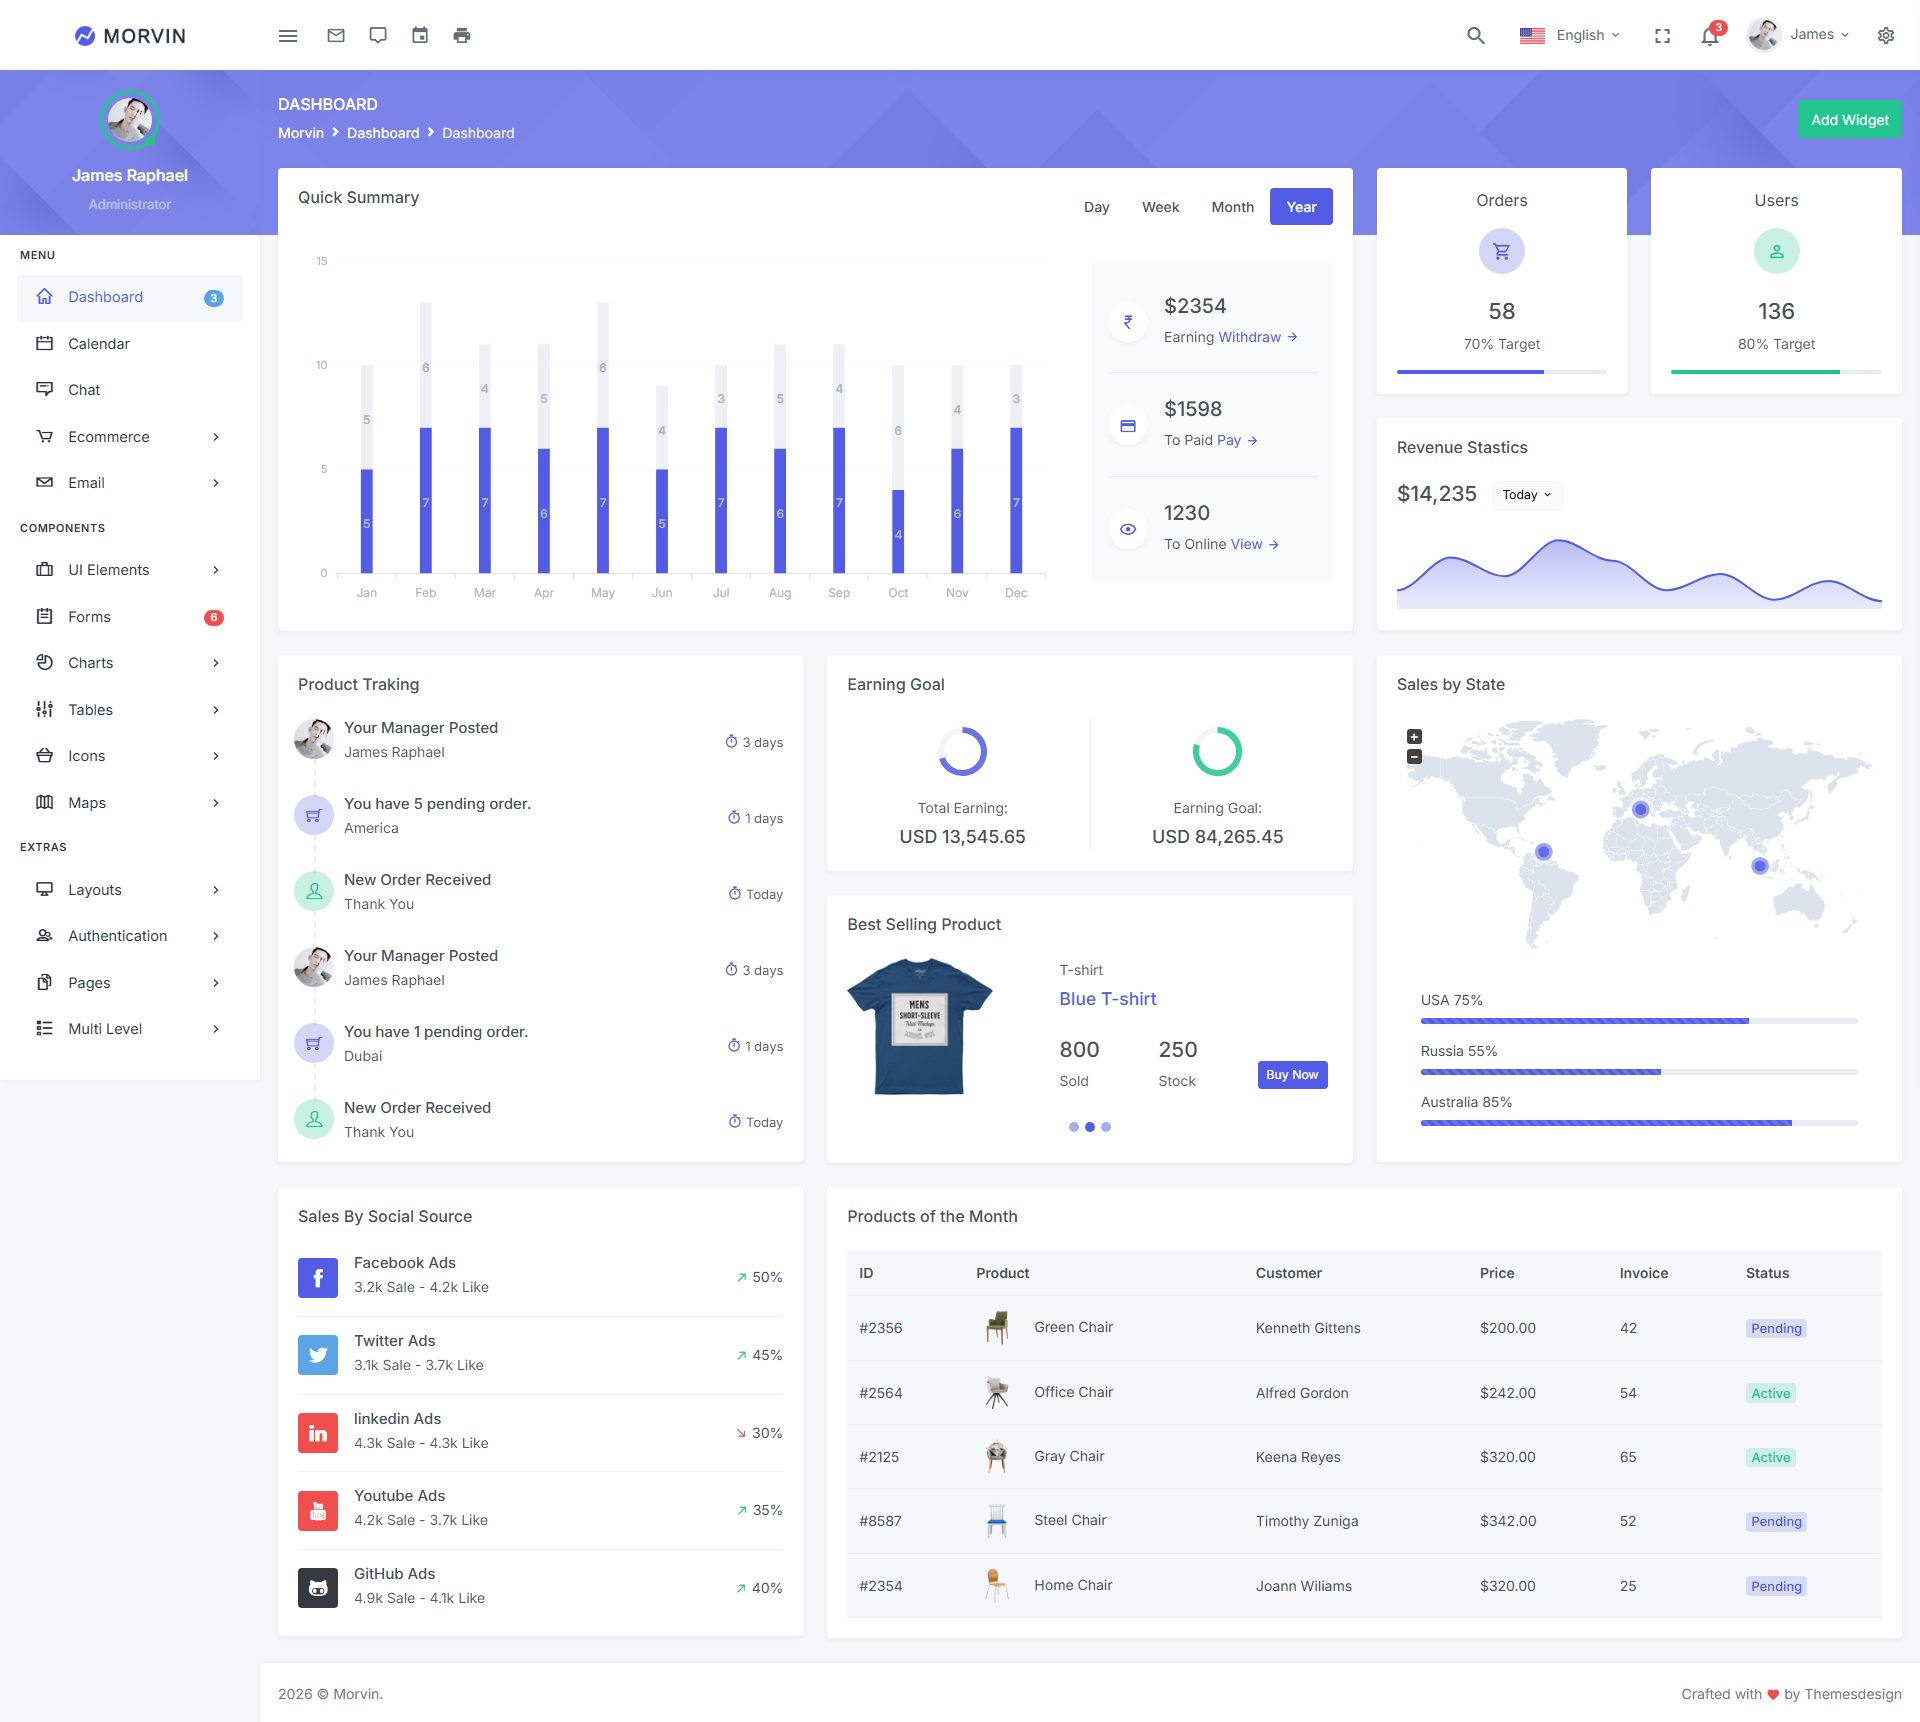Expand the Charts sidebar menu
Viewport: 1920px width, 1722px height.
coord(130,663)
